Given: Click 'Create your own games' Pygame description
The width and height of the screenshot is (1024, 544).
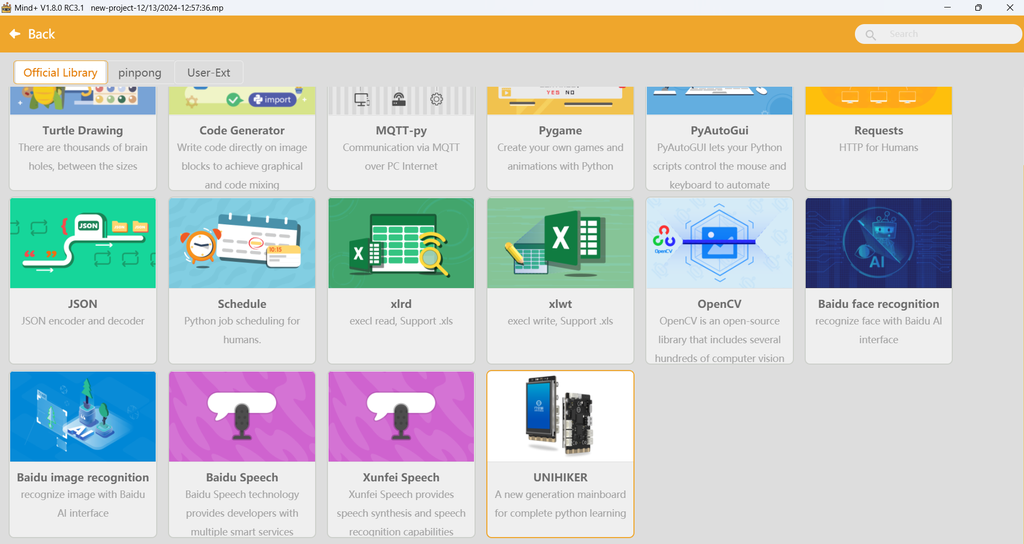Looking at the screenshot, I should 560,157.
